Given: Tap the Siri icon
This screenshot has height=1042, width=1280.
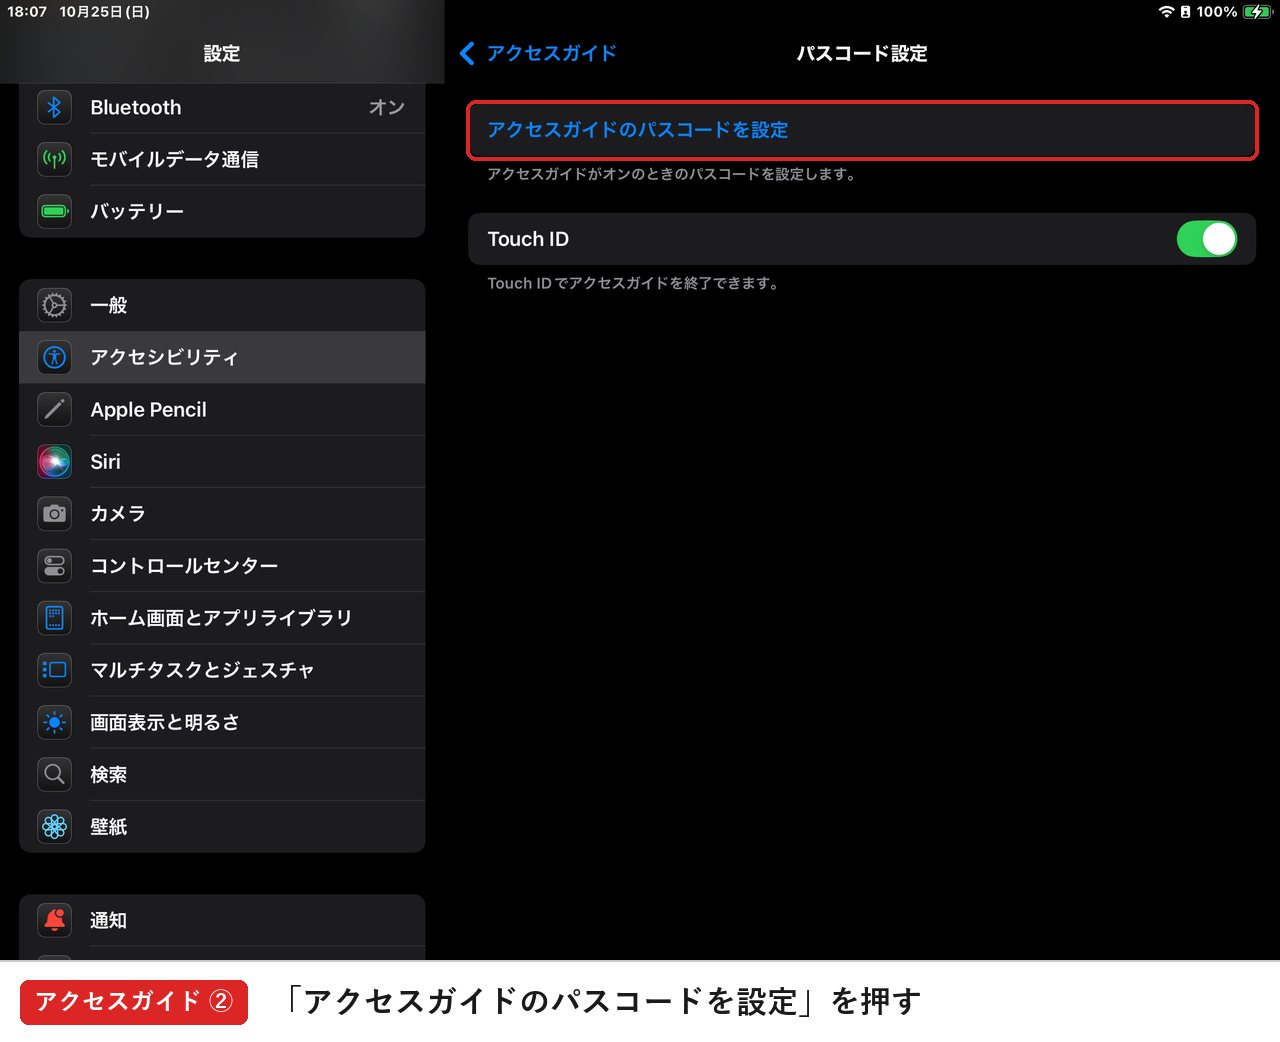Looking at the screenshot, I should click(55, 461).
